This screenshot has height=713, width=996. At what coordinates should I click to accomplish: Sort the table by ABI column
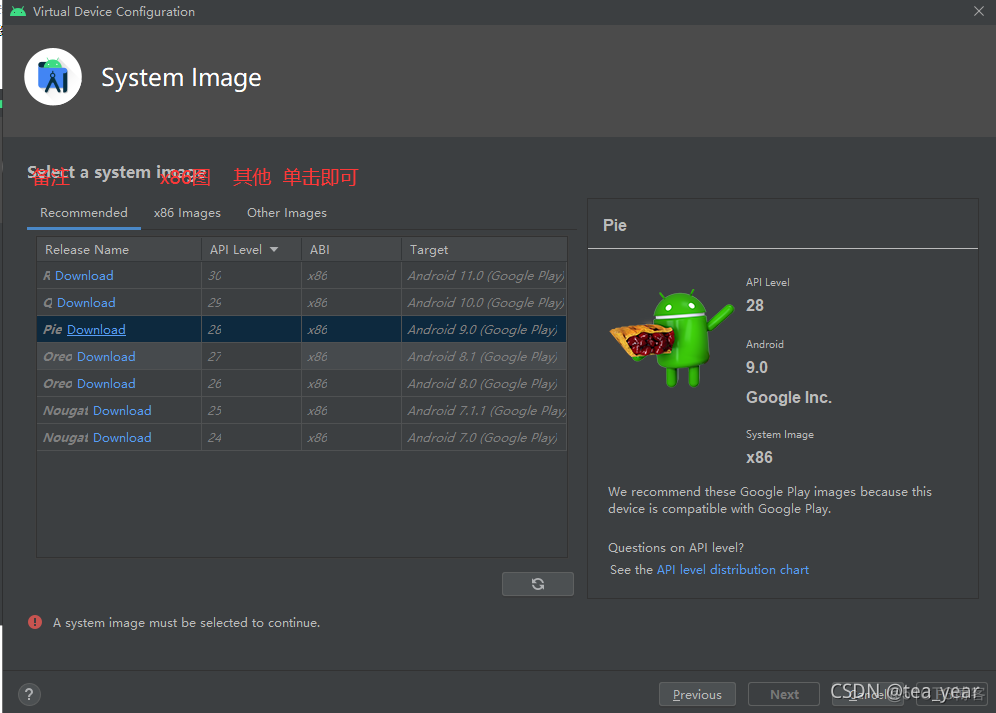319,248
